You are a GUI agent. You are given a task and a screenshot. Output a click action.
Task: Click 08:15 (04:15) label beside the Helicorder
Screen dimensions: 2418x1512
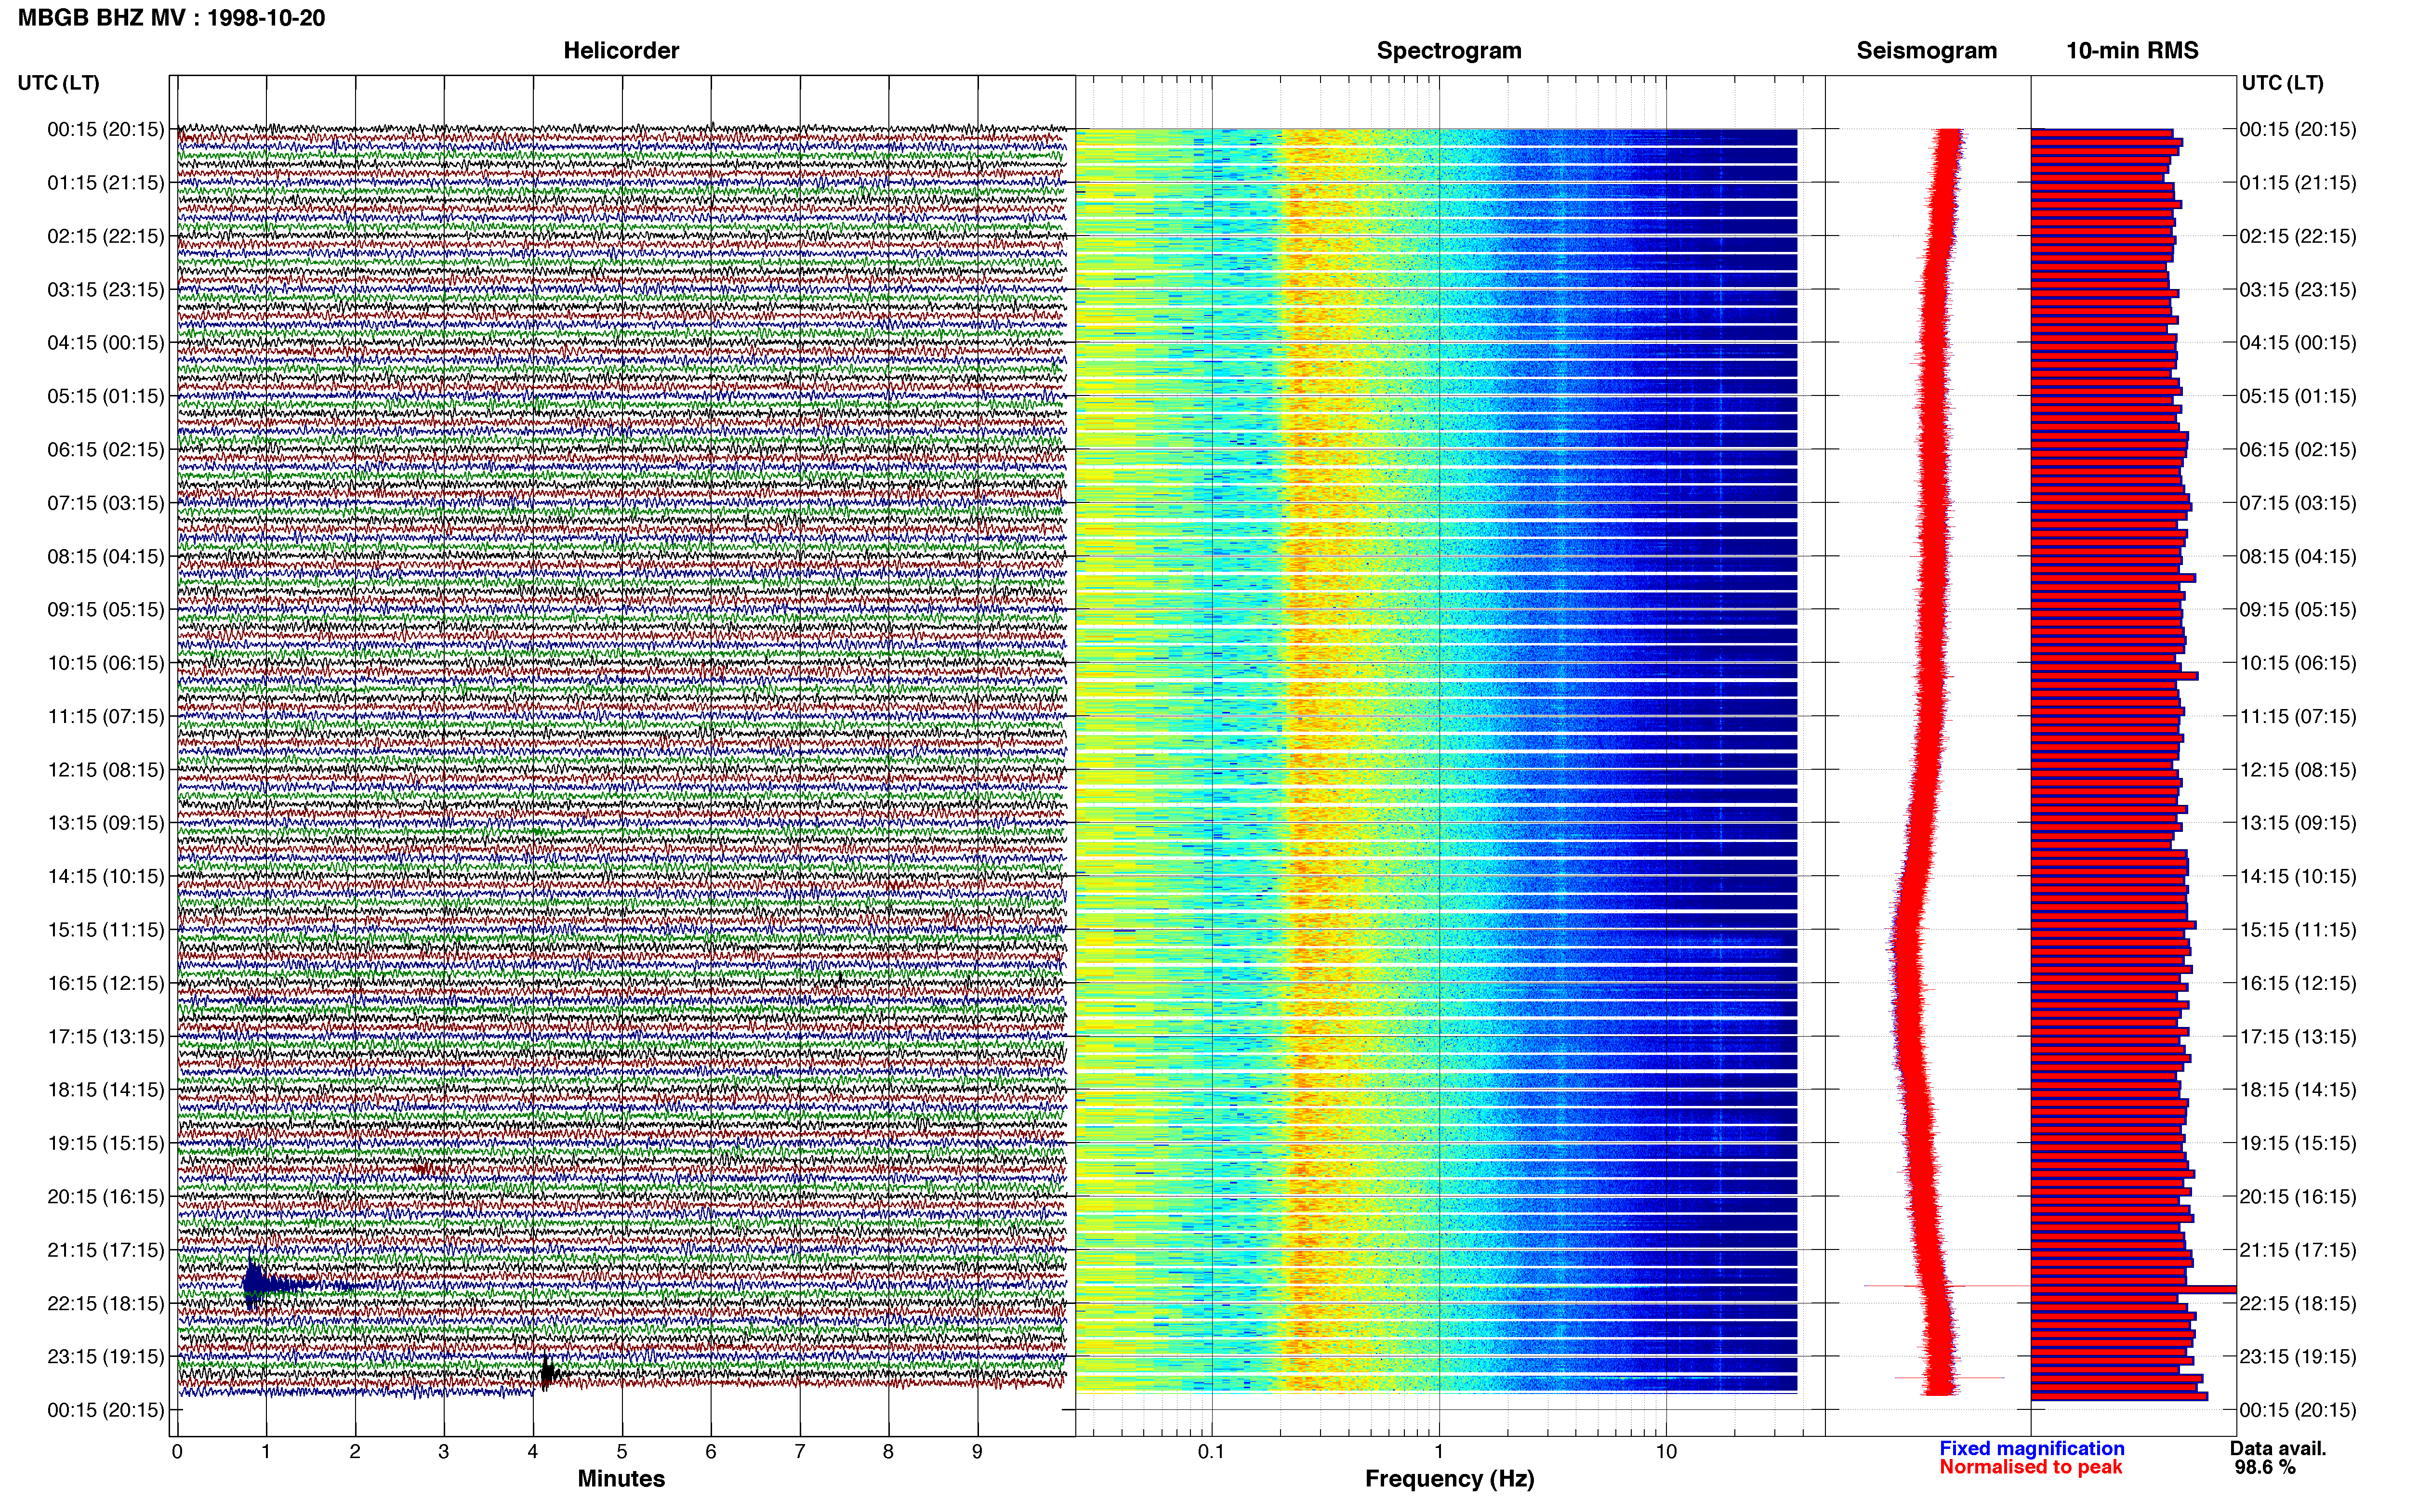pos(106,556)
